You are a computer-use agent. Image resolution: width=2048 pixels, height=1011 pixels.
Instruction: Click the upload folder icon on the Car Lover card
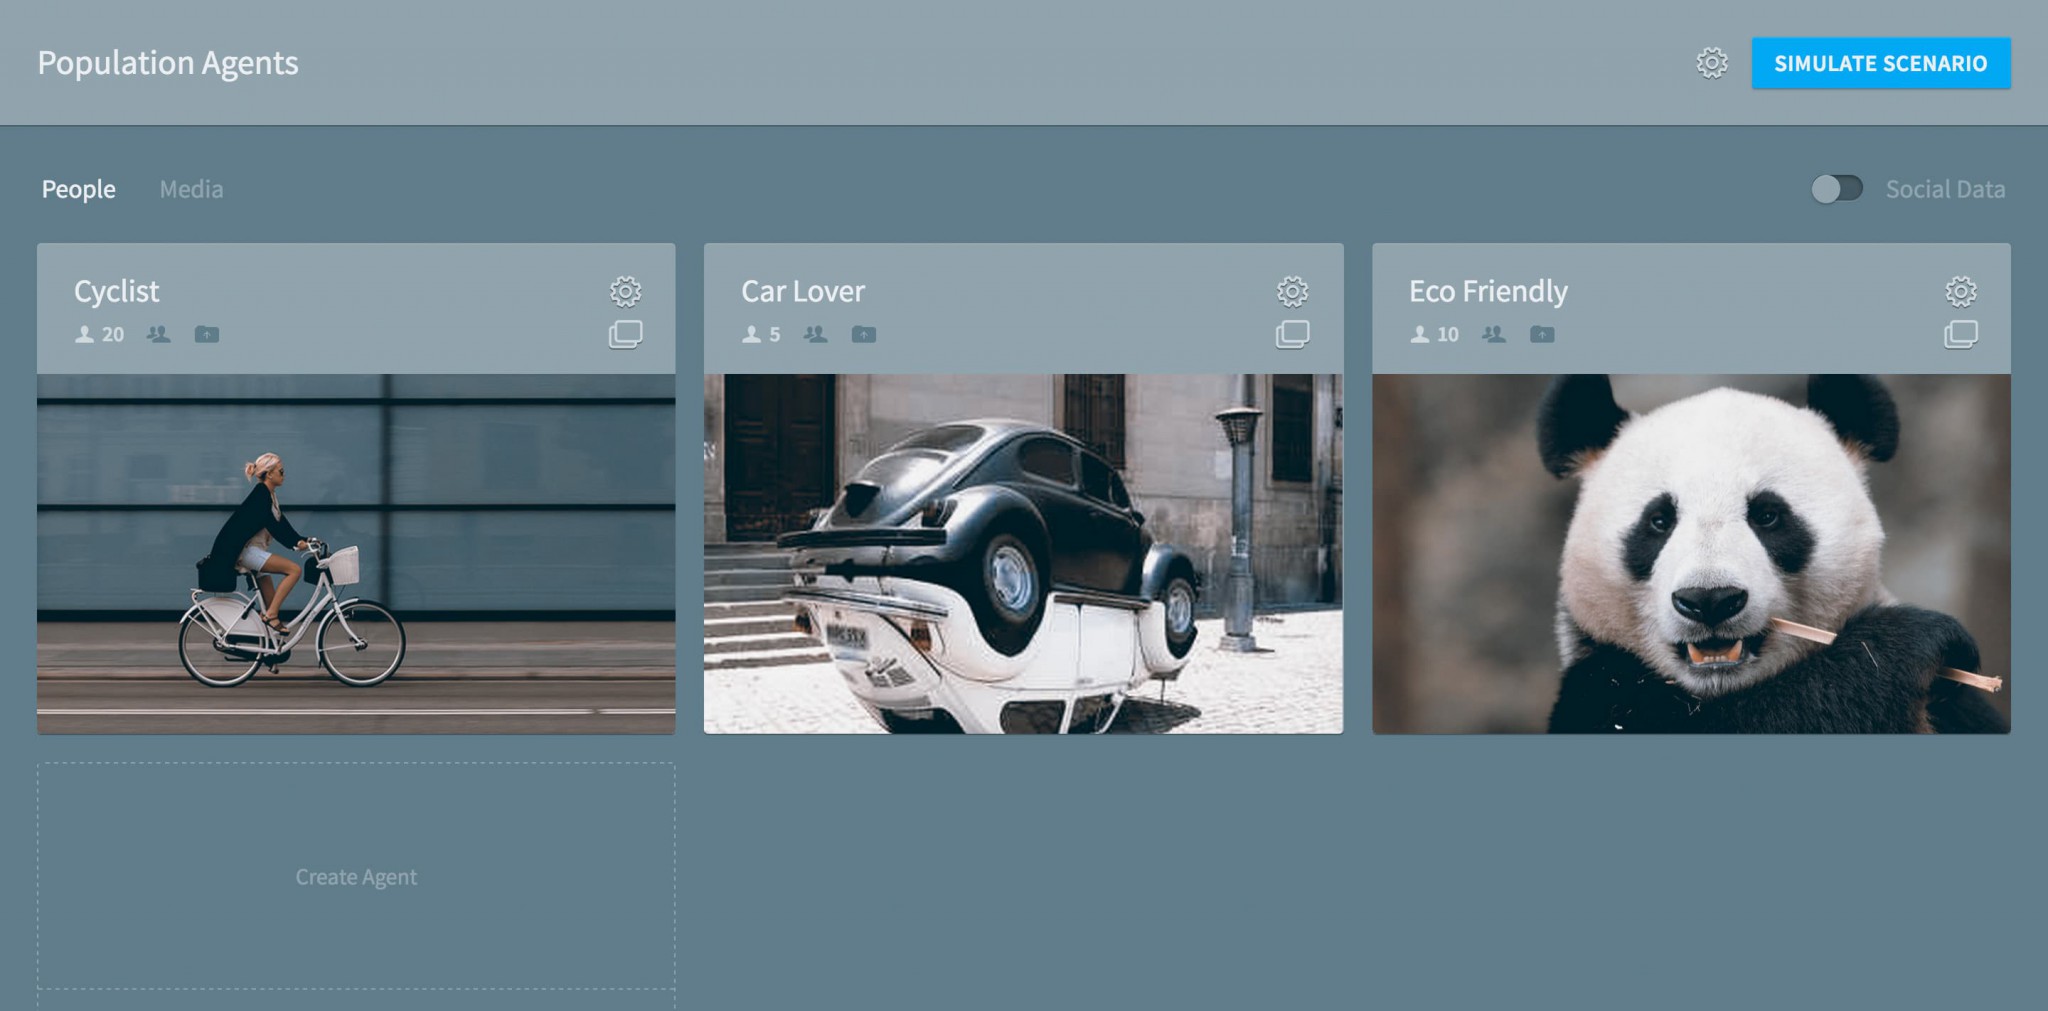[x=864, y=335]
